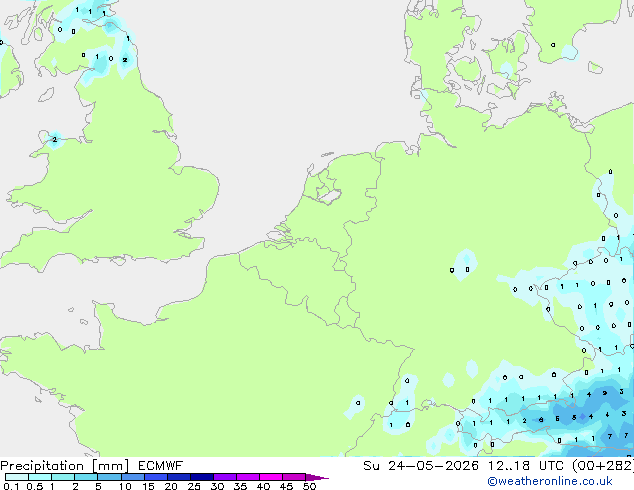Screen dimensions: 634x490
Task: Click the 40–45 mm magenta swatch
Action: pos(271,477)
